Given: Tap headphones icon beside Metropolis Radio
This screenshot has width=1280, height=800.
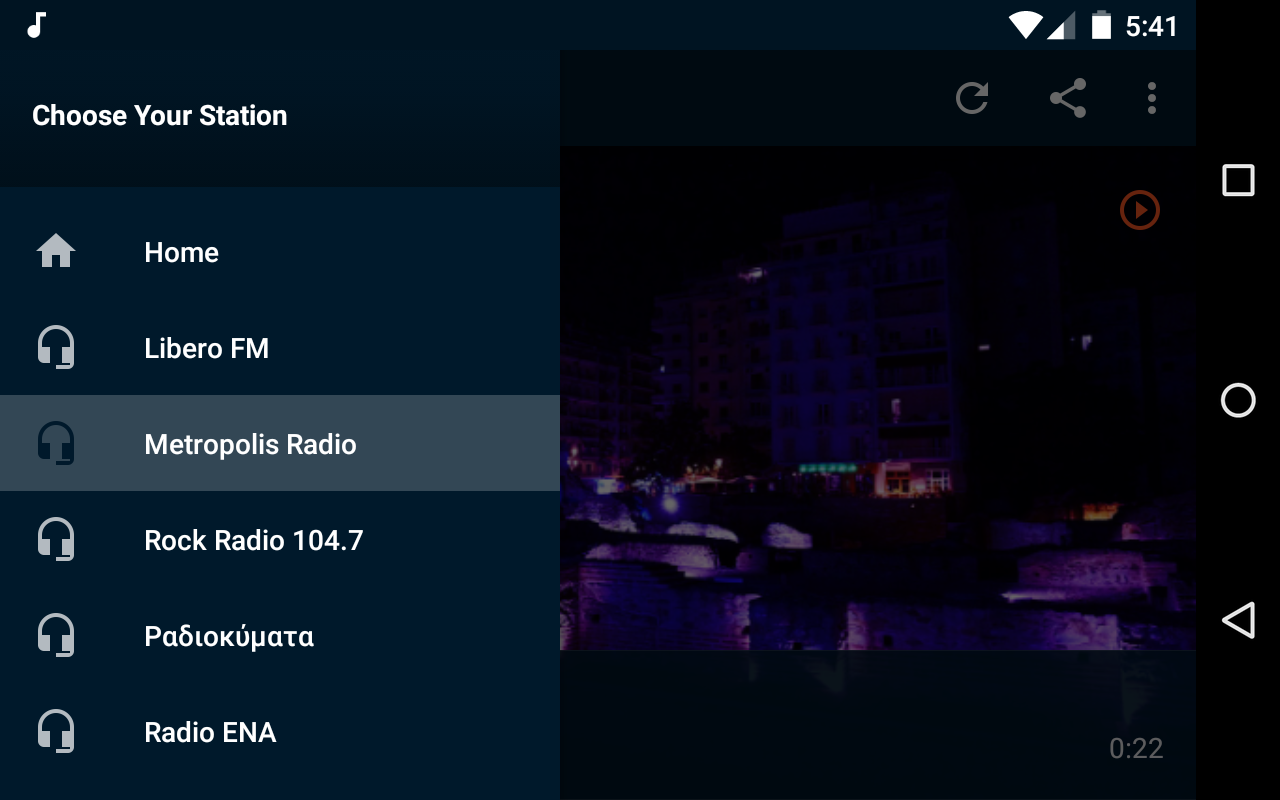Looking at the screenshot, I should 56,444.
